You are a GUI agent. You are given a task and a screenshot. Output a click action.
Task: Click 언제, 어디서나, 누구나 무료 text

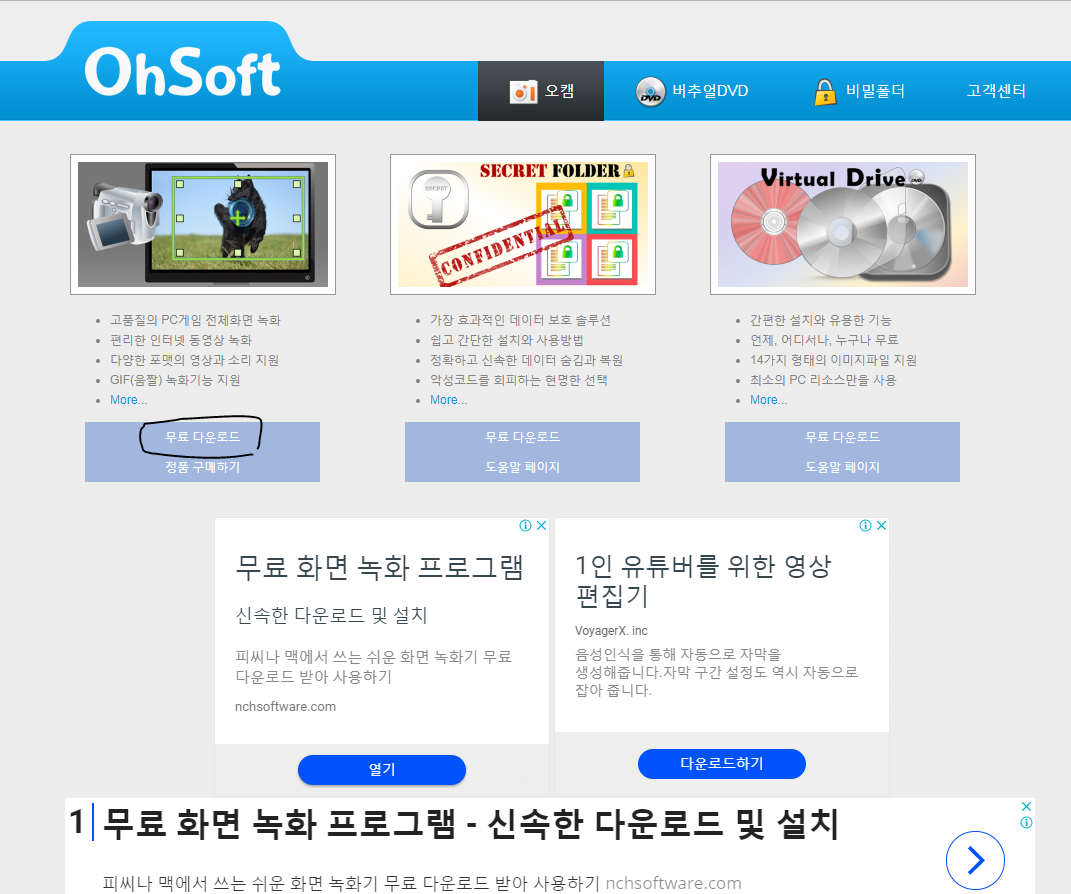pyautogui.click(x=824, y=340)
